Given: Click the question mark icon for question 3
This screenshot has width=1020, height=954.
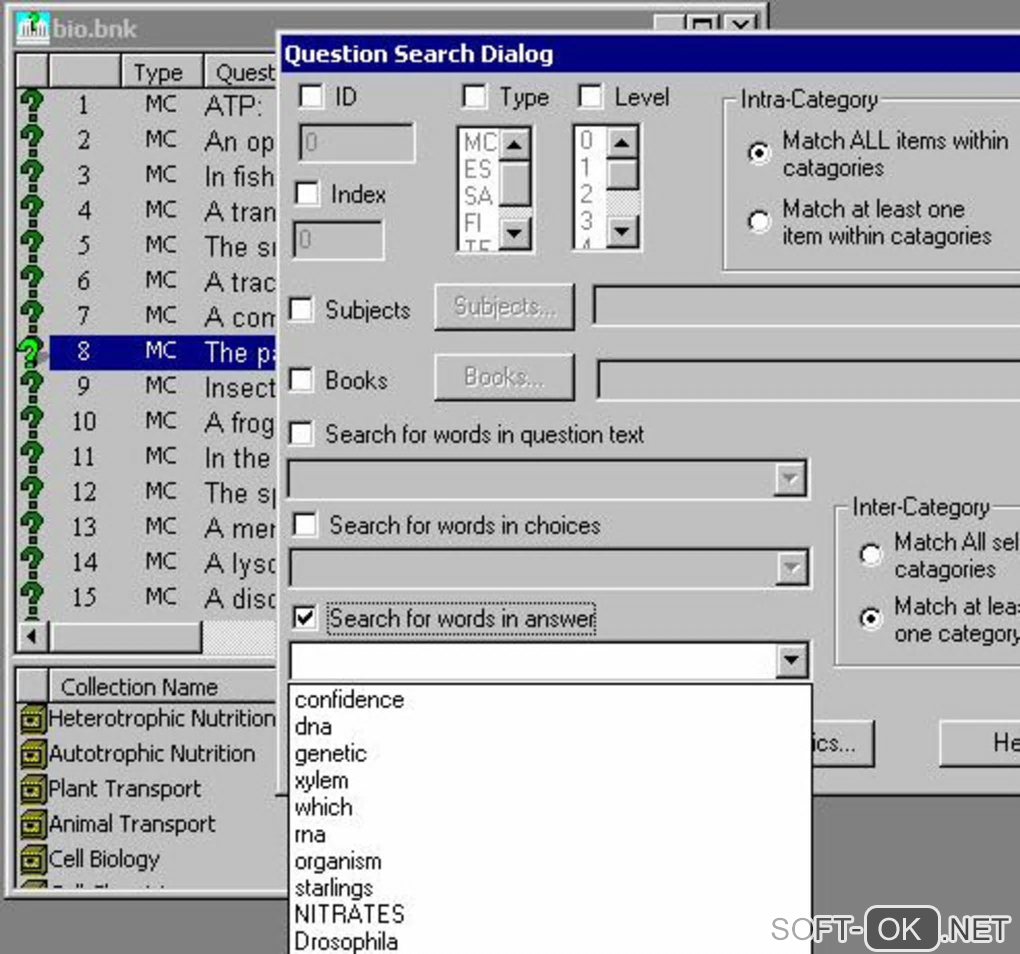Looking at the screenshot, I should point(32,174).
